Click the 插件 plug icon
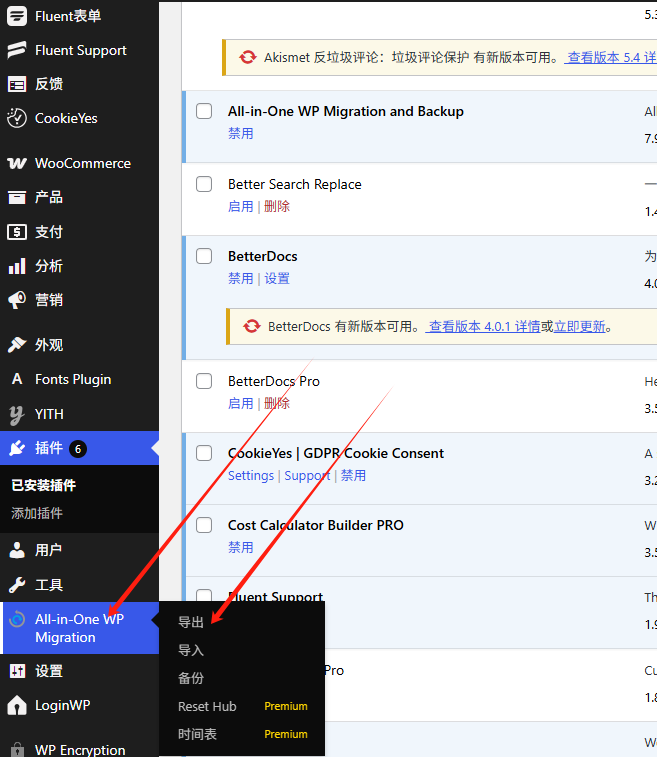The image size is (657, 757). point(17,448)
